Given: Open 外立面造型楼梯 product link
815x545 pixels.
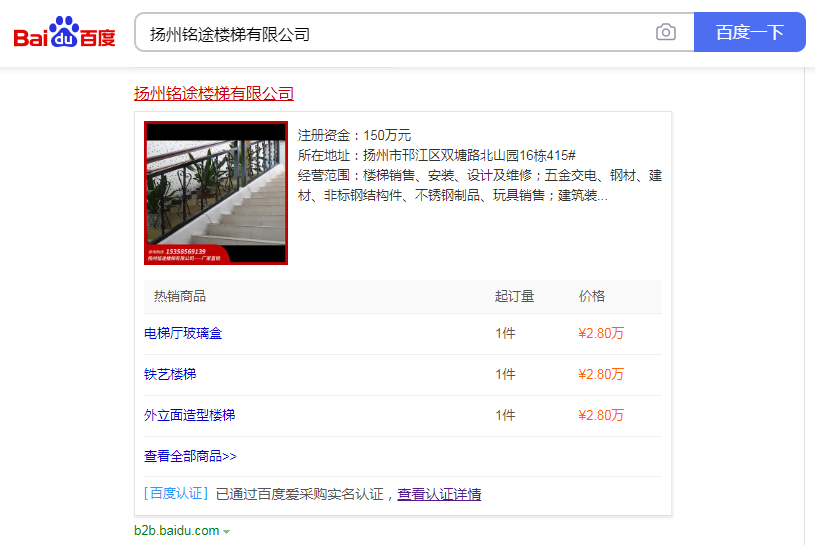Looking at the screenshot, I should [x=190, y=415].
